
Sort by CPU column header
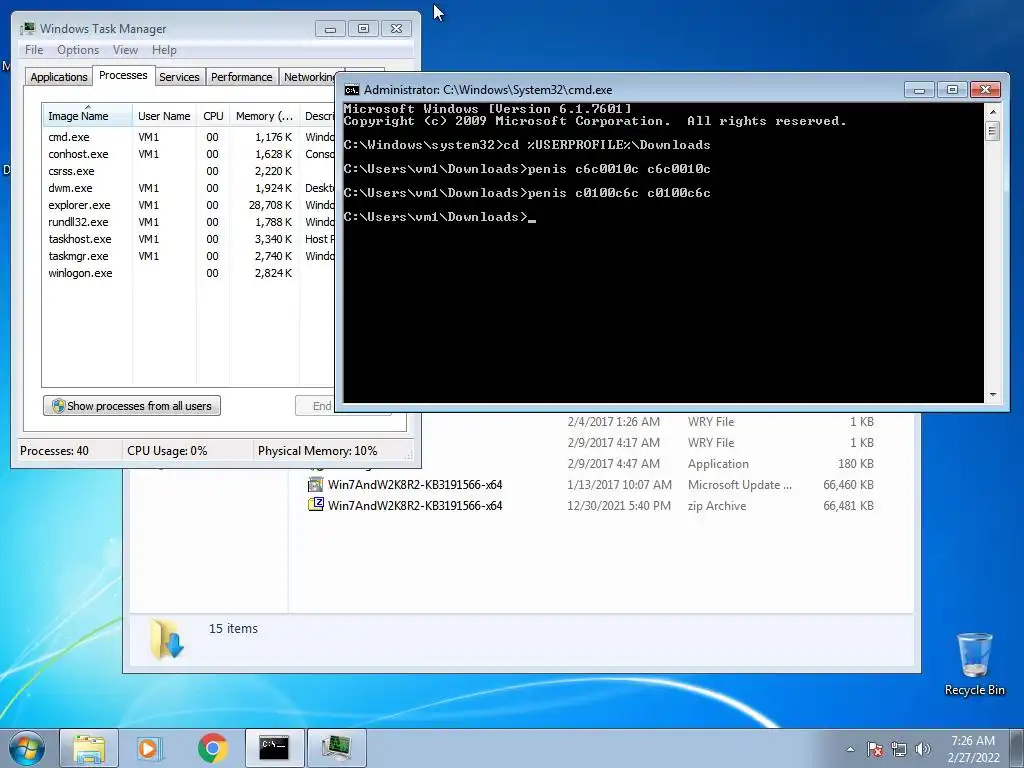pos(213,116)
